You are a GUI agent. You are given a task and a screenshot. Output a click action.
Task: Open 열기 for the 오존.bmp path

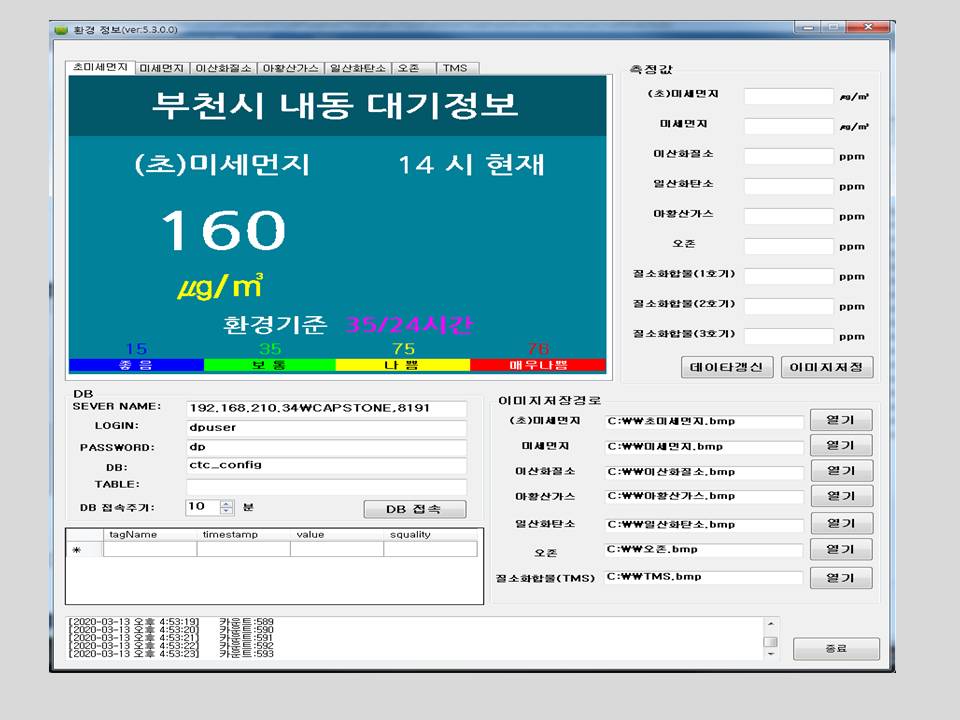[841, 549]
